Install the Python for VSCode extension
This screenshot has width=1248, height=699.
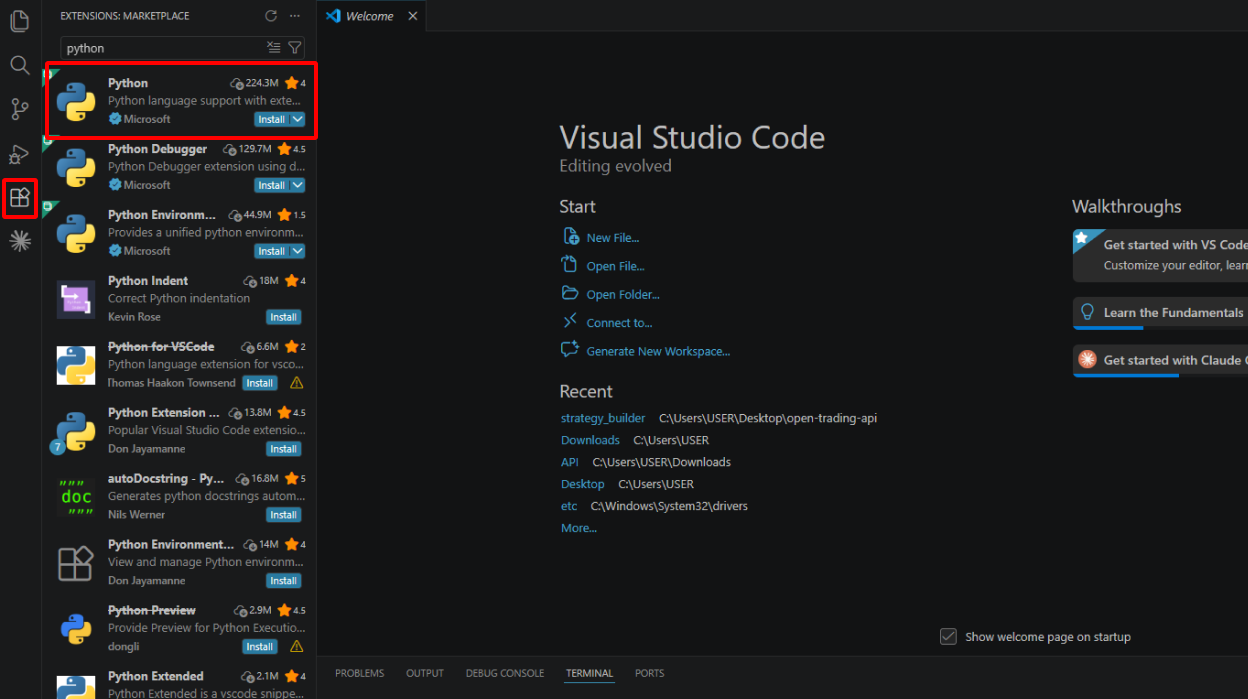pos(260,383)
